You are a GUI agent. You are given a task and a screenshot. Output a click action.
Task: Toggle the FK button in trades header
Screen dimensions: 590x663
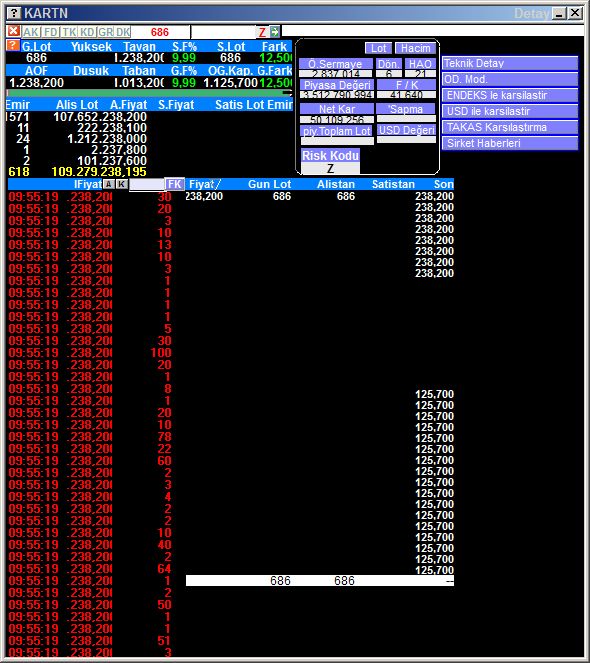click(x=174, y=184)
